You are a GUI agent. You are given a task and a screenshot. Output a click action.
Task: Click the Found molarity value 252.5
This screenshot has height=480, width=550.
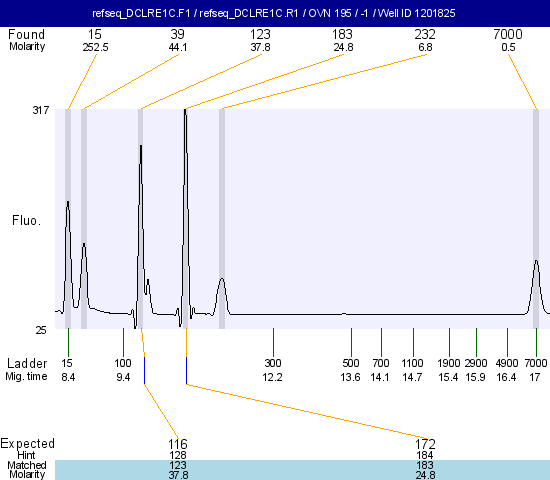(x=95, y=47)
